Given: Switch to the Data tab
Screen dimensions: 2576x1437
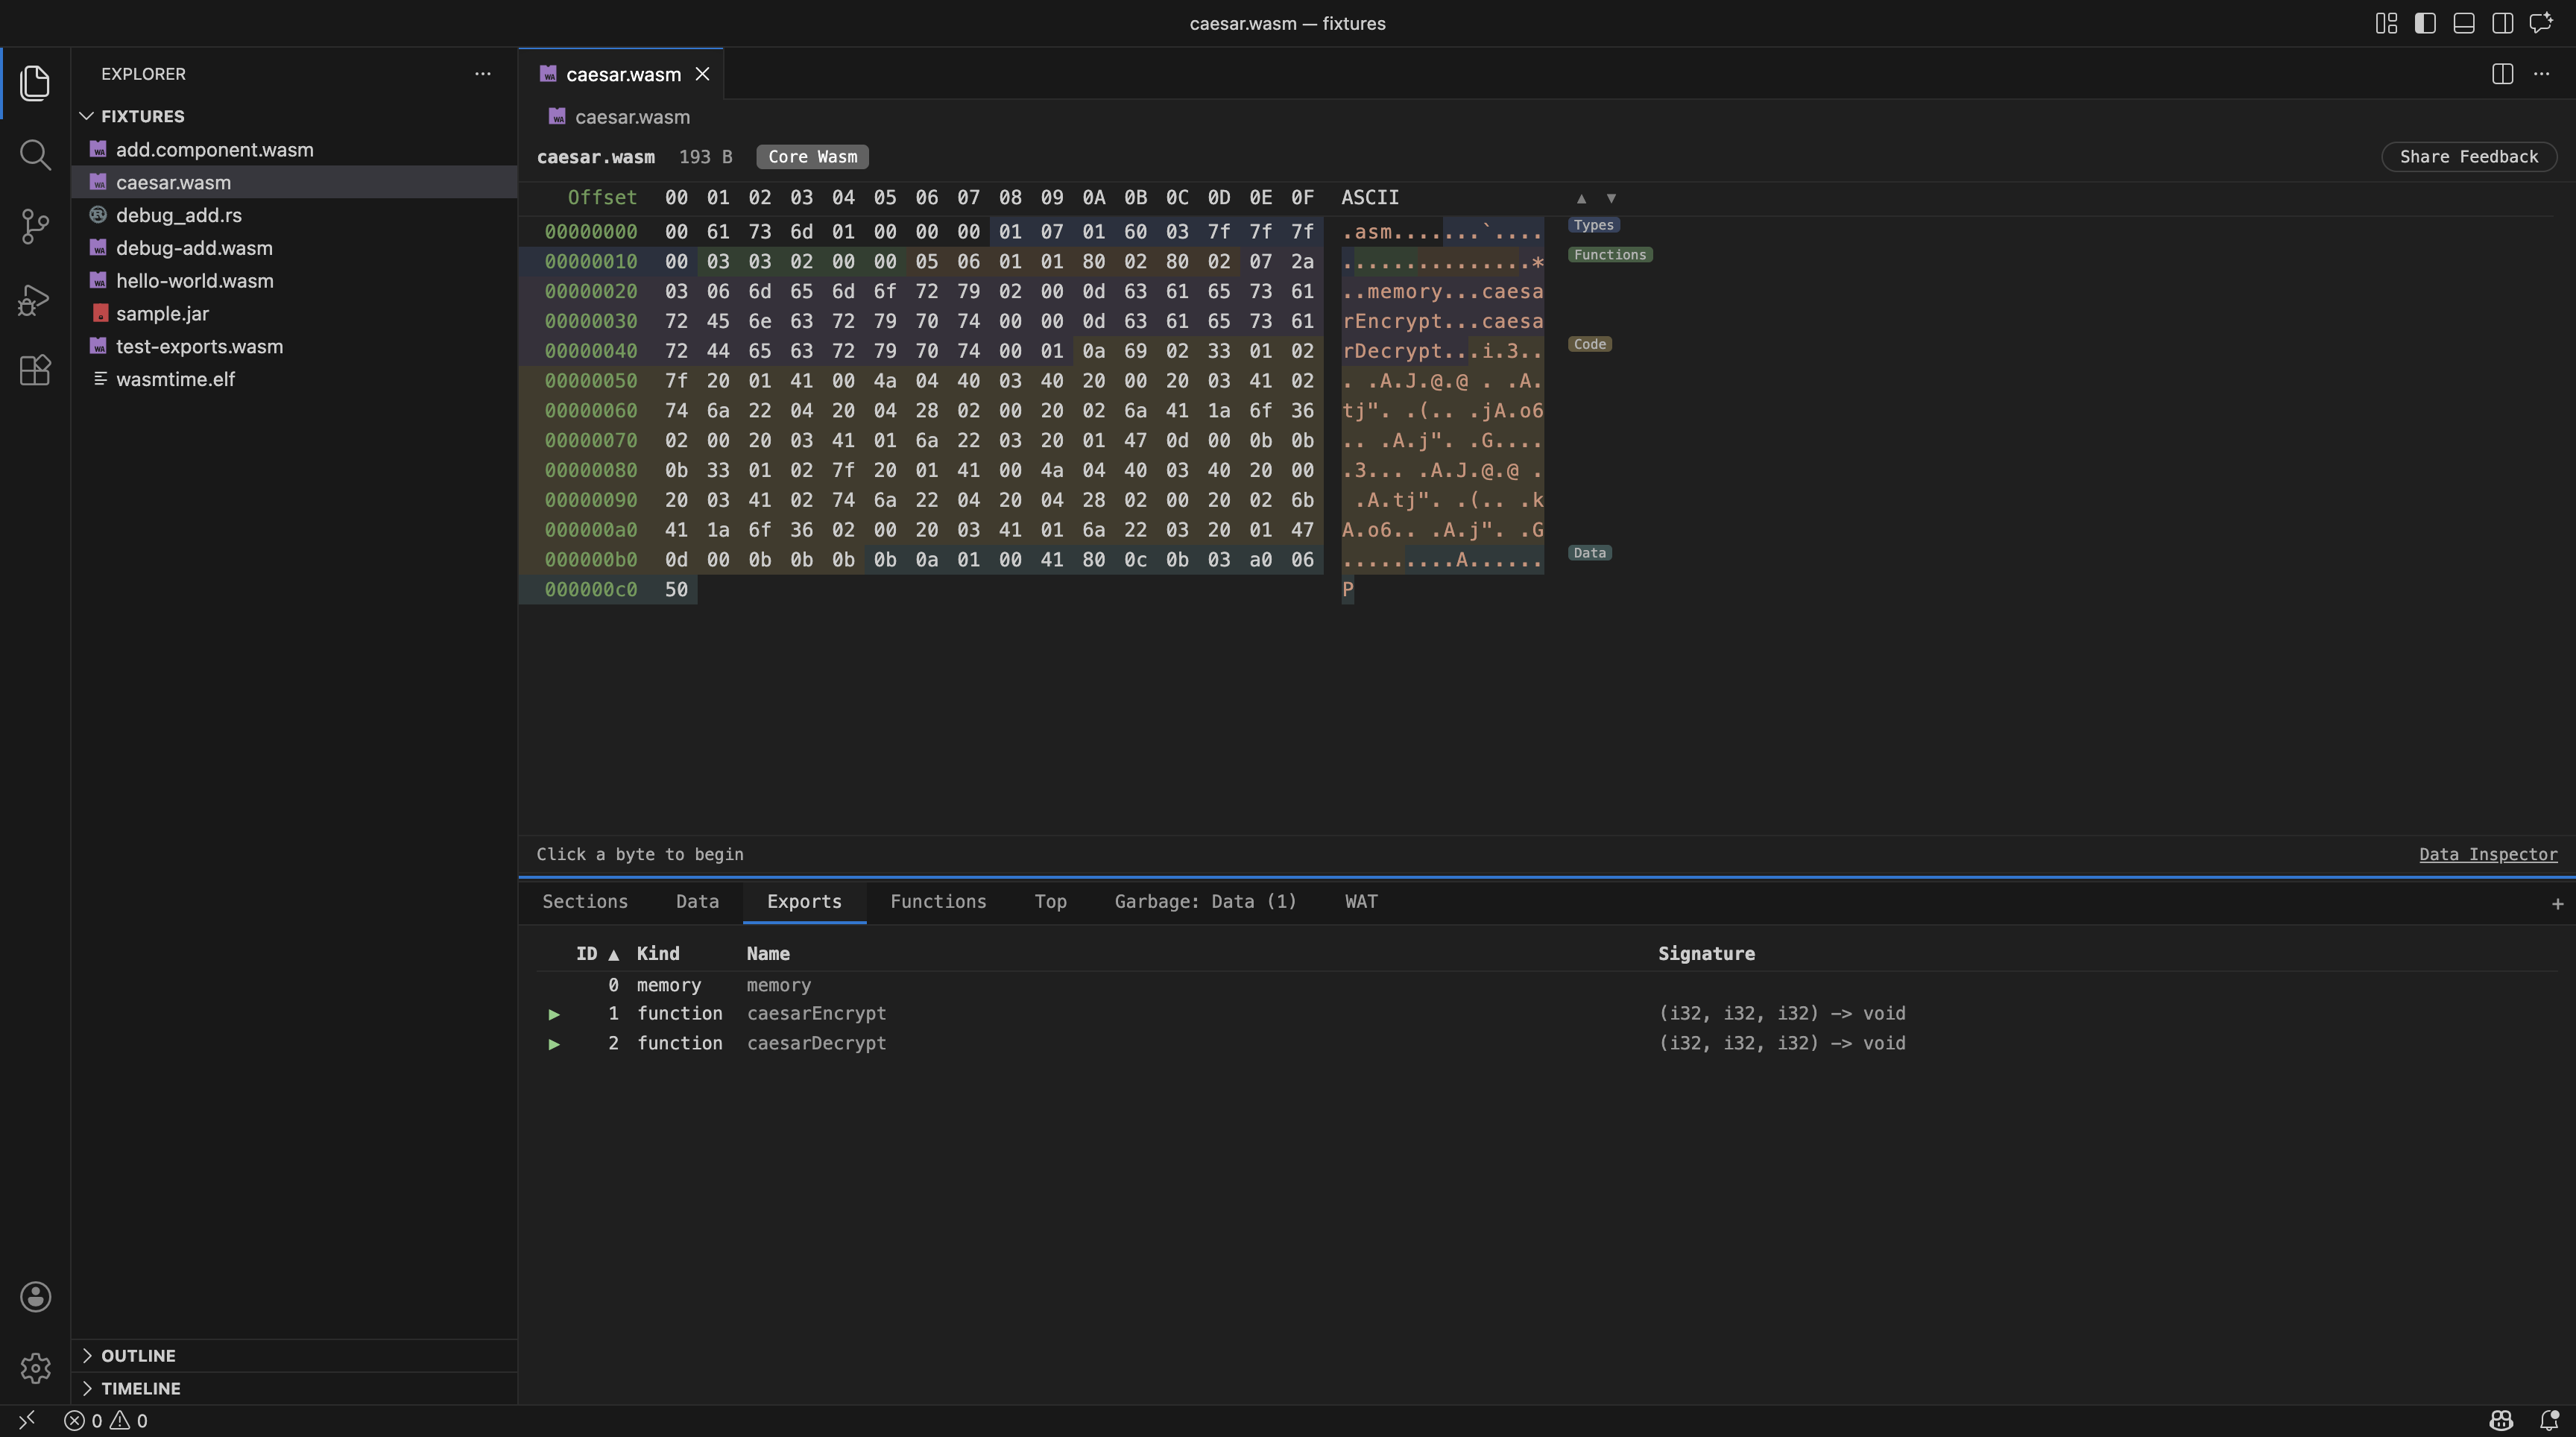Looking at the screenshot, I should click(x=697, y=902).
